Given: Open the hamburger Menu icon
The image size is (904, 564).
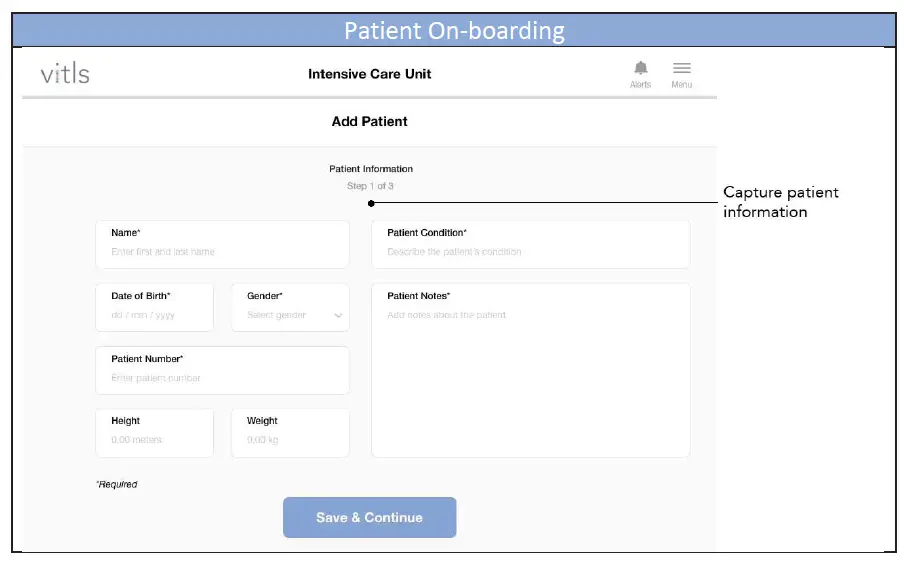Looking at the screenshot, I should click(681, 69).
